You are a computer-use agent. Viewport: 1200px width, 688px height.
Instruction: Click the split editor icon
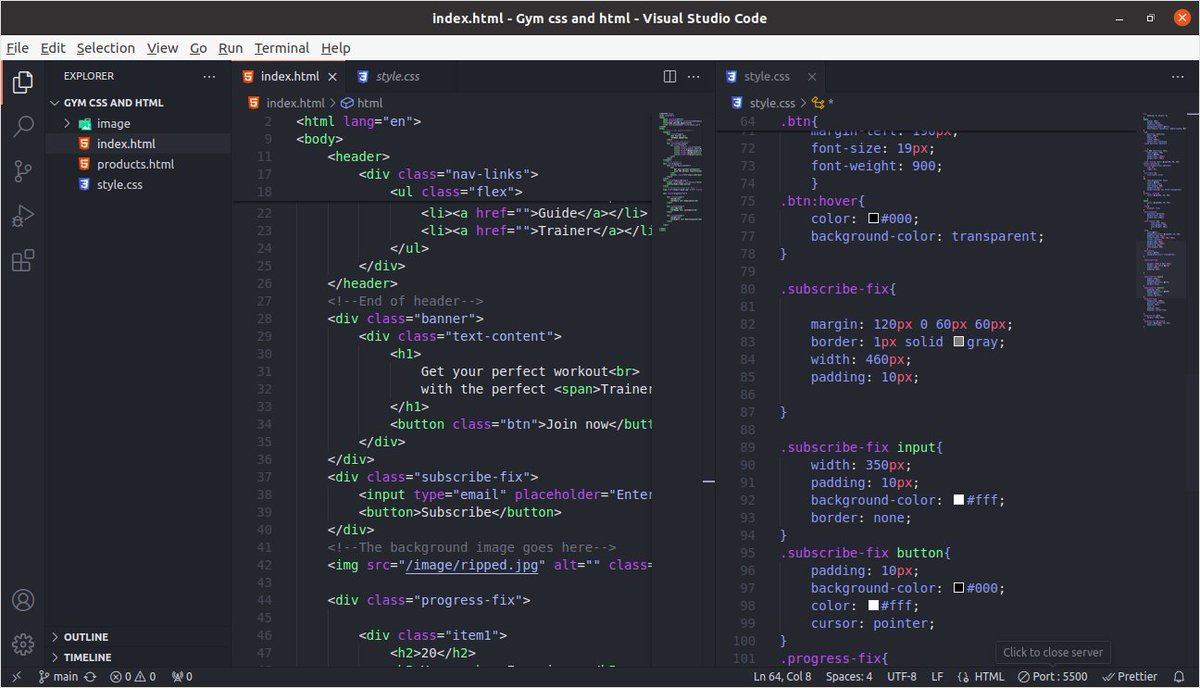coord(668,76)
